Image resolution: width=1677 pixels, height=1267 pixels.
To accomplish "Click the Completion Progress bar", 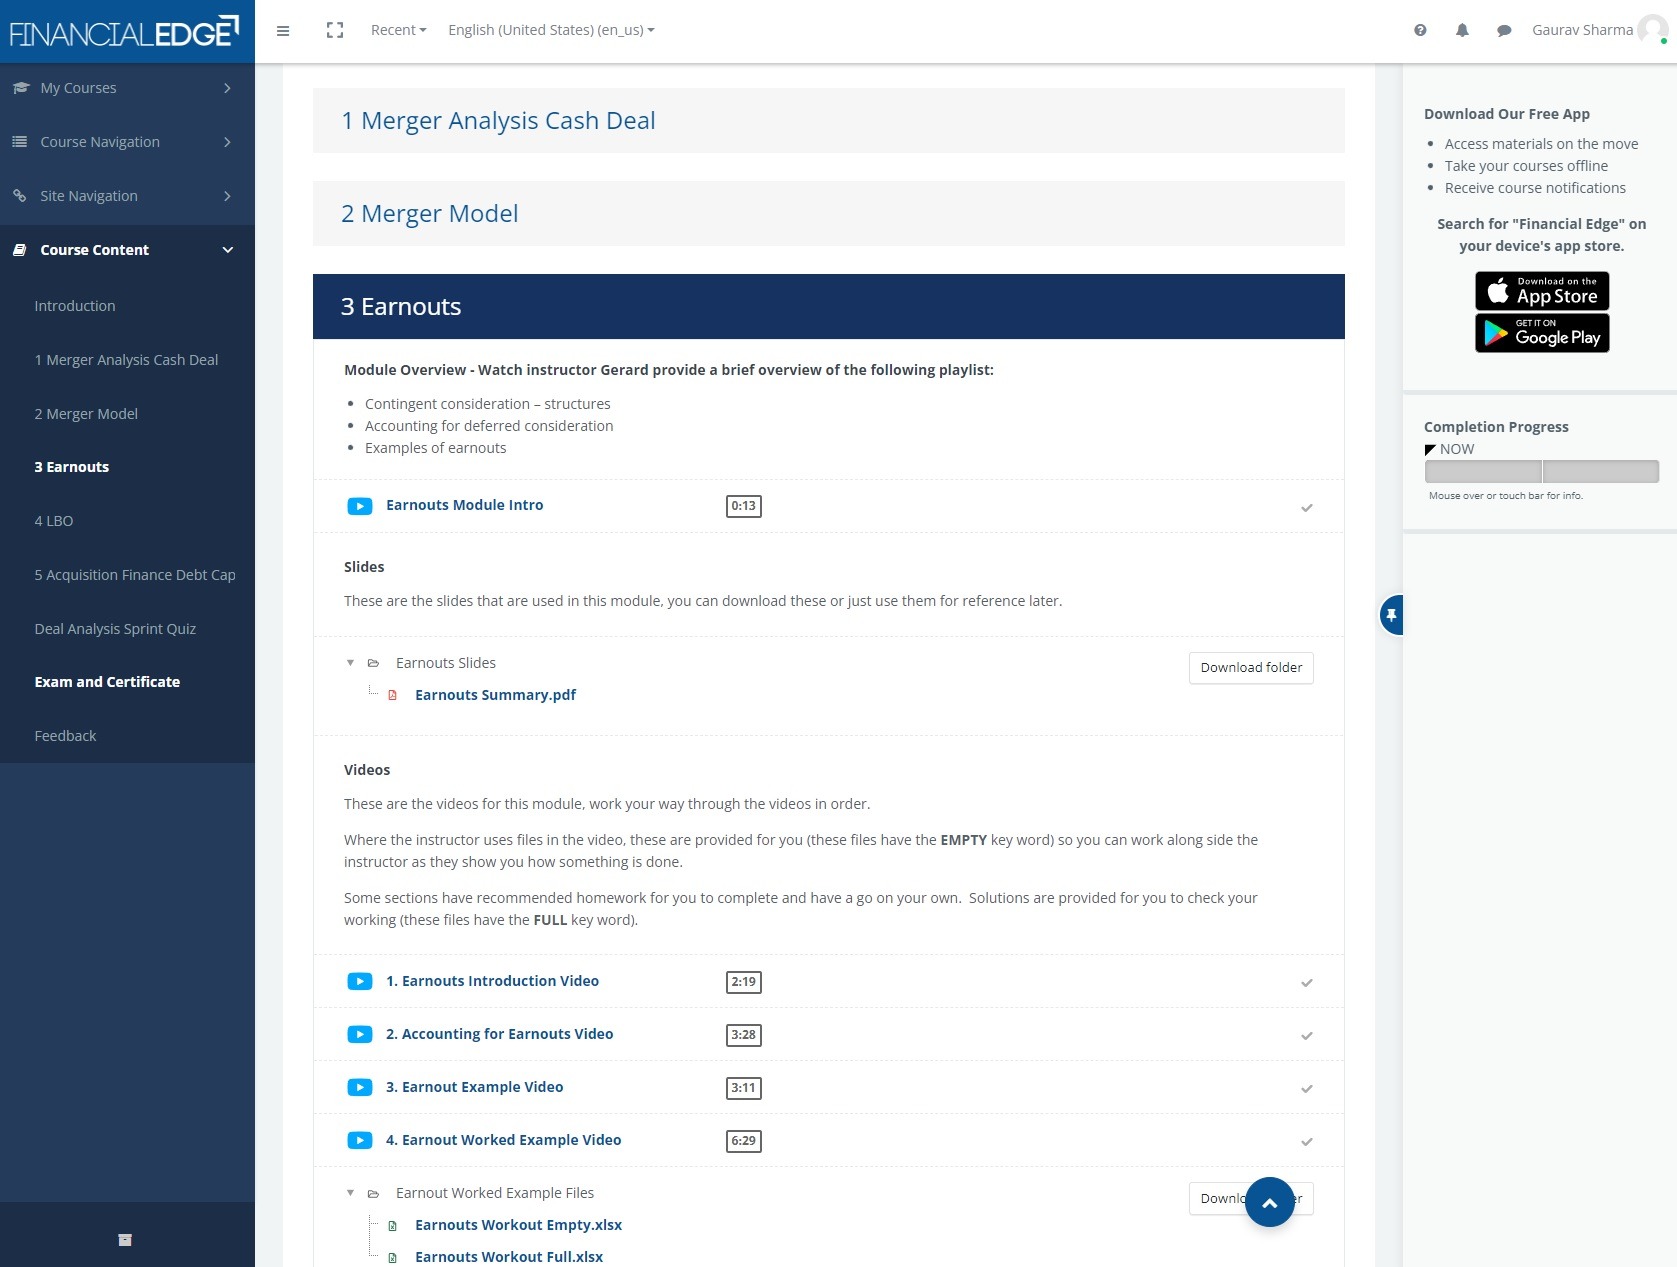I will tap(1540, 470).
